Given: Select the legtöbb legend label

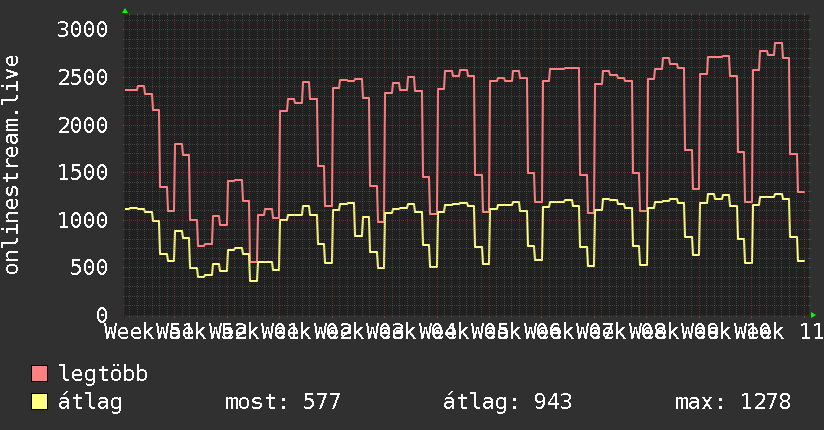Looking at the screenshot, I should pos(103,374).
